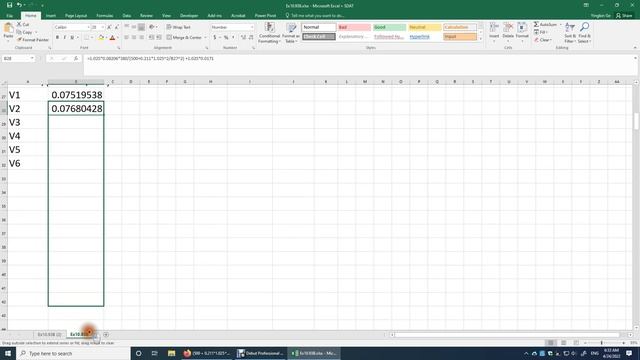The height and width of the screenshot is (360, 640).
Task: Click the orientation text angle icon
Action: tap(151, 27)
